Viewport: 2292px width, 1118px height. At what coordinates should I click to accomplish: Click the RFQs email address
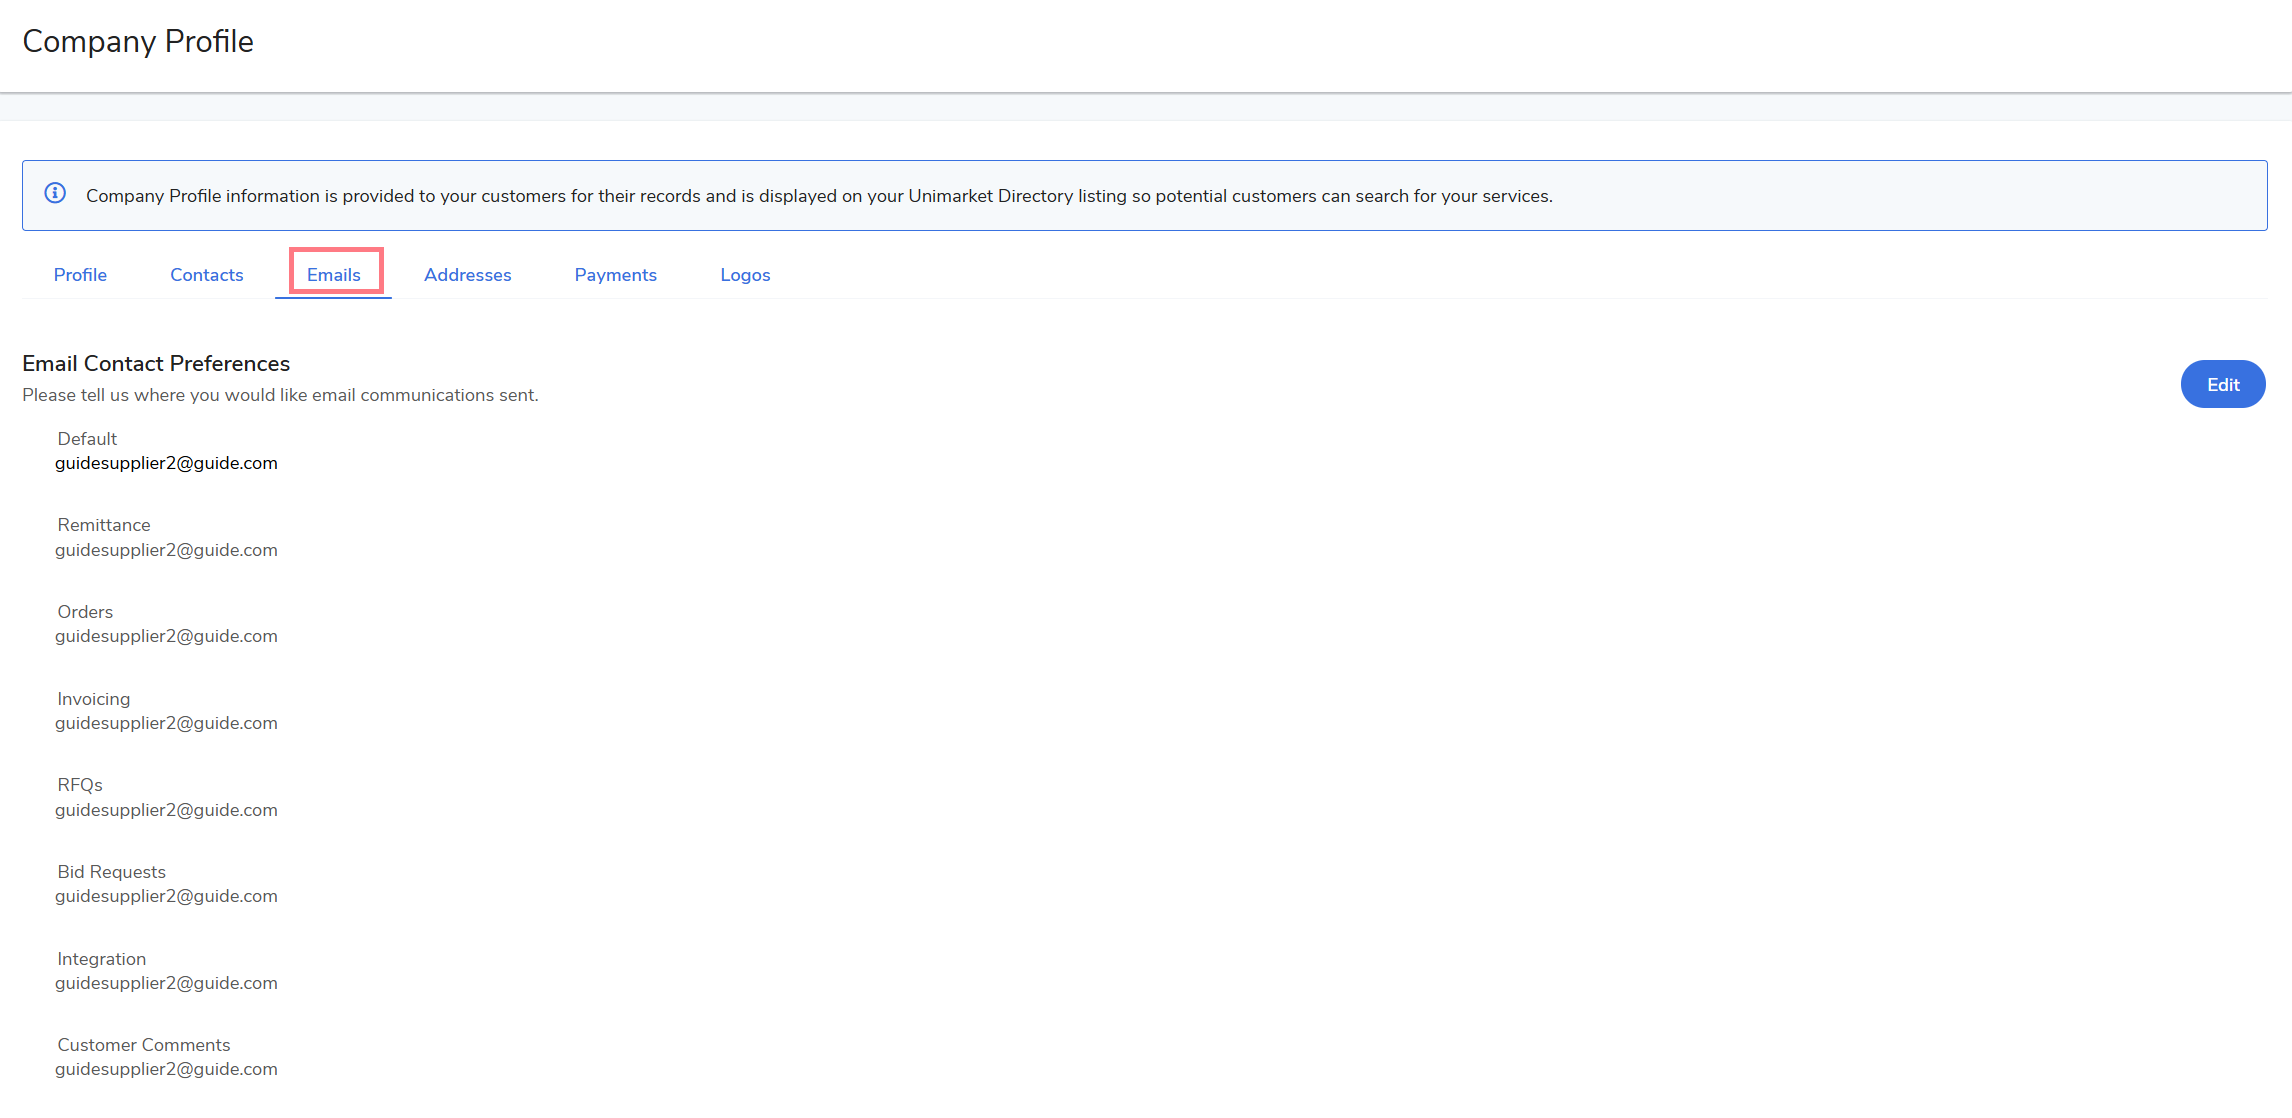[166, 810]
